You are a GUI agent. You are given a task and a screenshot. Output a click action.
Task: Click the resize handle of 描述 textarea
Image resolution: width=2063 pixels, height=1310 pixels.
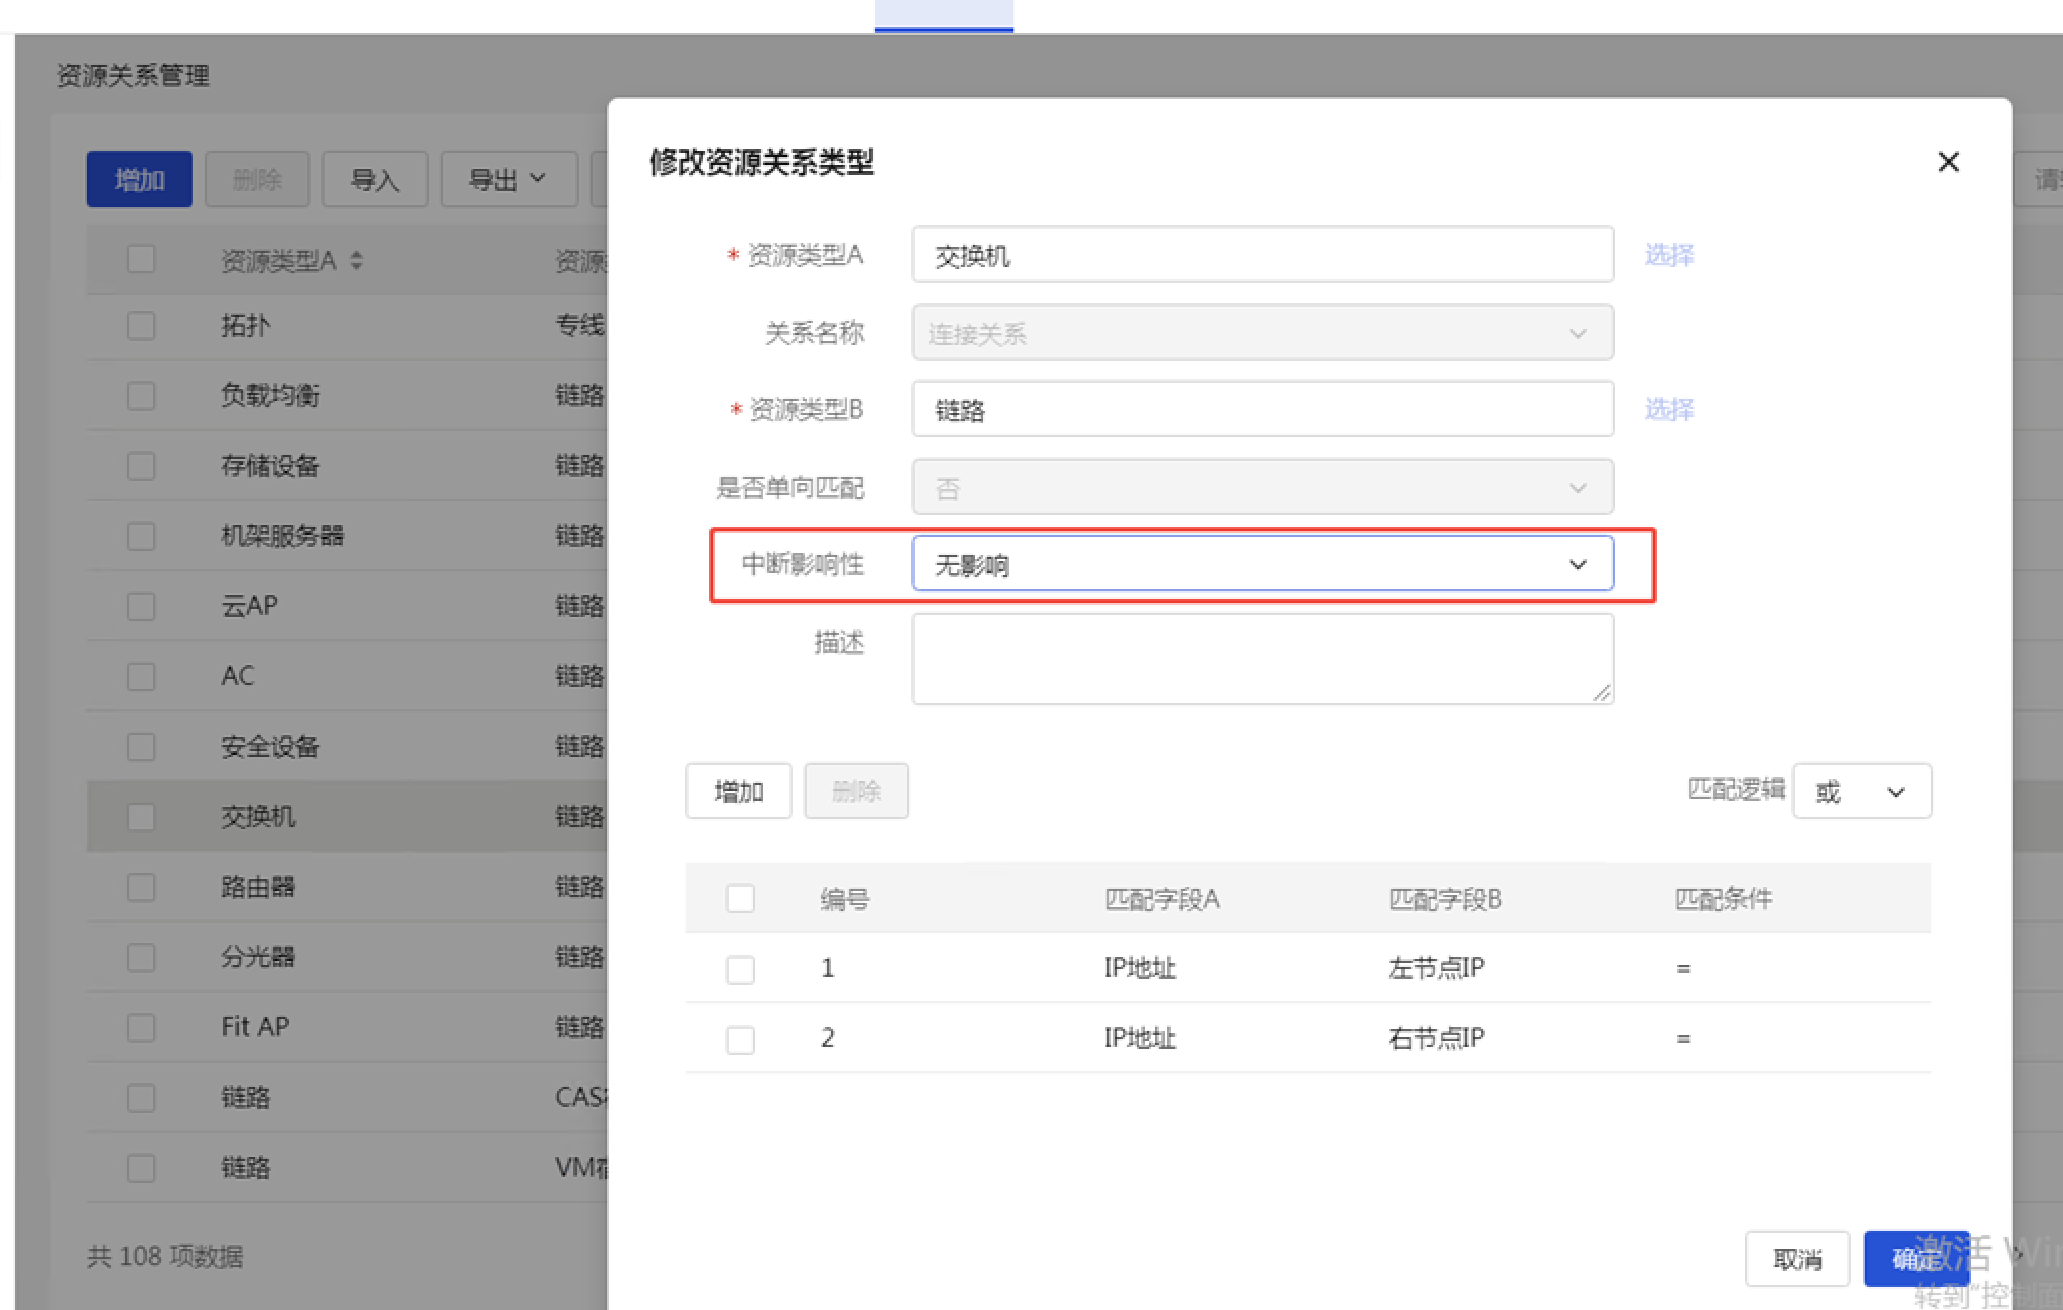tap(1601, 692)
